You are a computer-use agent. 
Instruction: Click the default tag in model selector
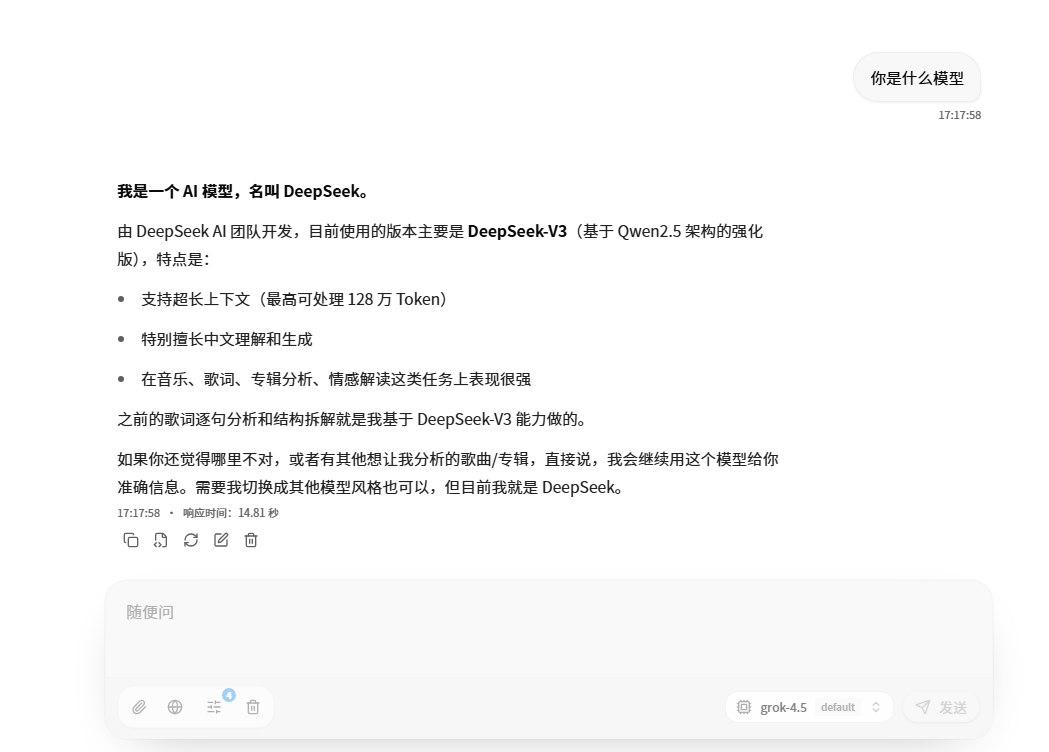point(838,707)
